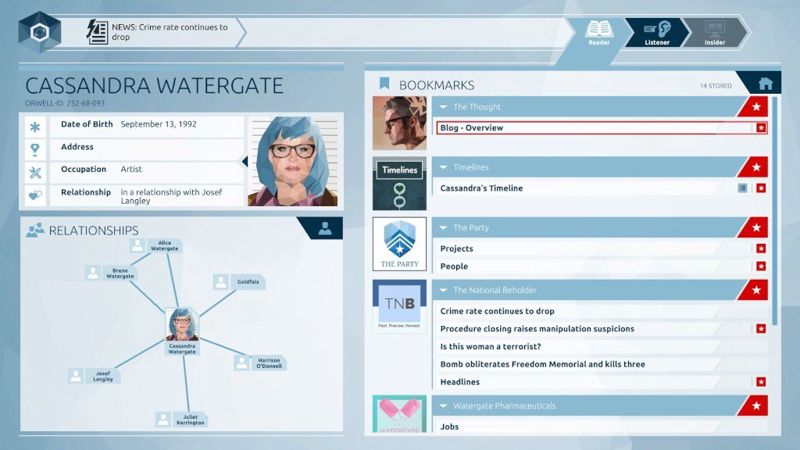Open the Headlines bookmark
Screen dimensions: 800x450
[x=602, y=382]
